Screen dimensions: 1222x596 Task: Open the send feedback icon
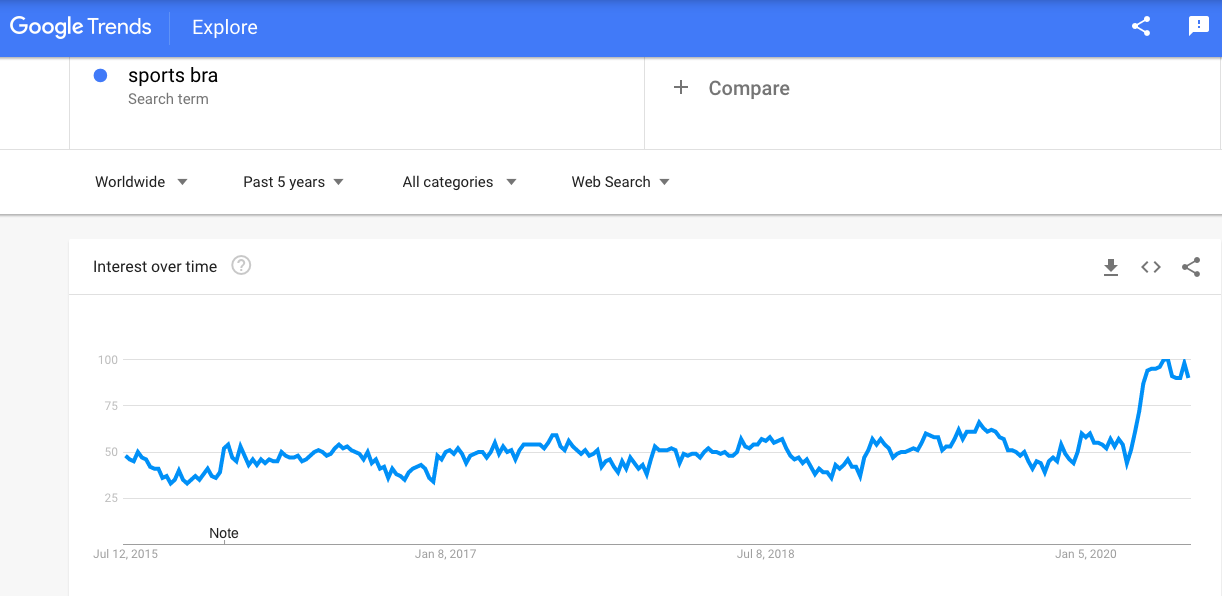[1198, 27]
